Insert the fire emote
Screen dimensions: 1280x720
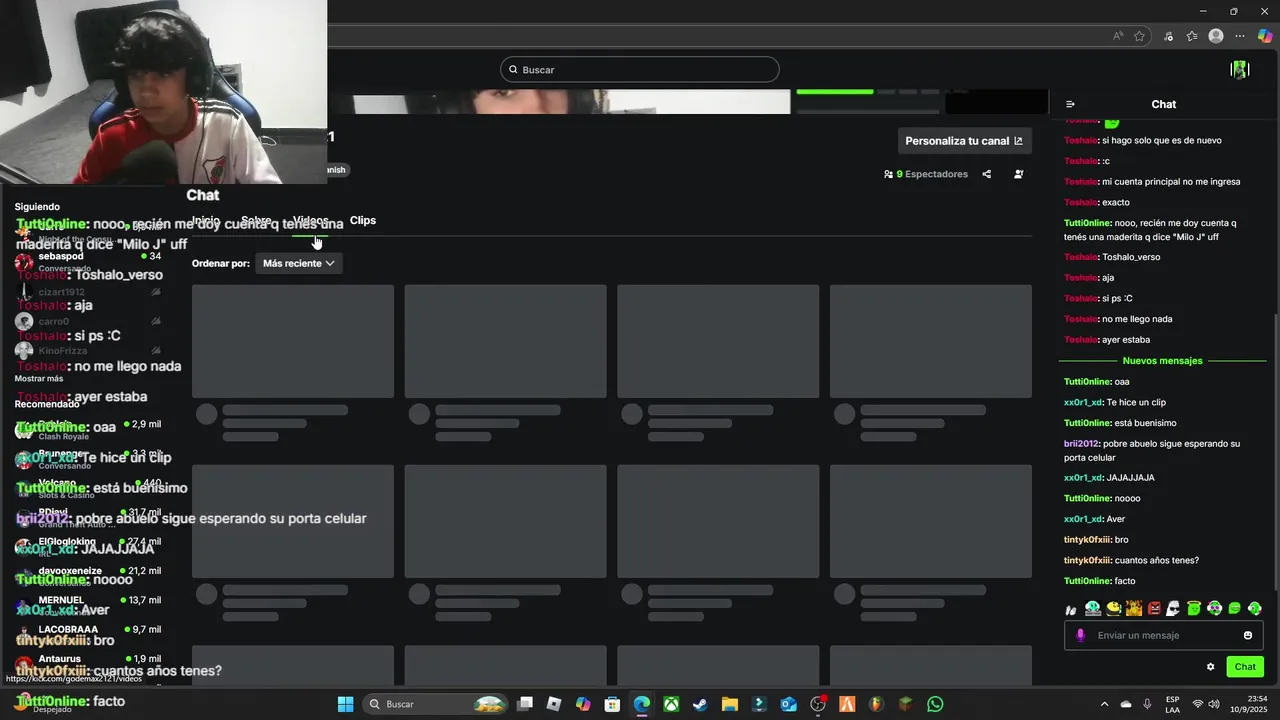pos(1134,608)
